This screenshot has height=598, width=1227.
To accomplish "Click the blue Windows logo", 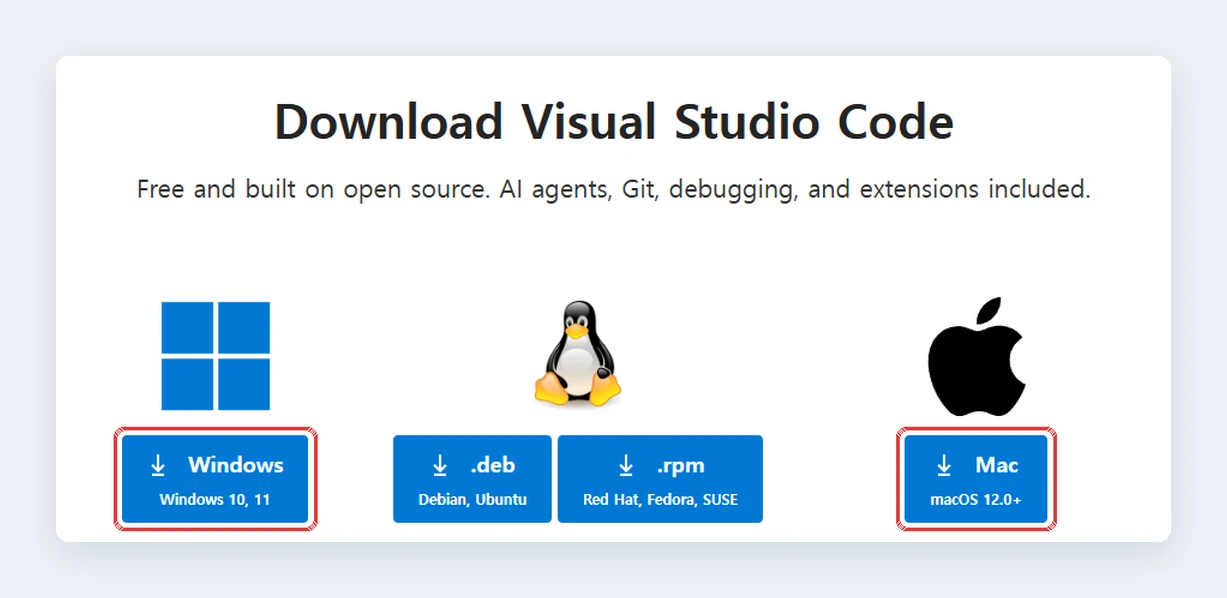I will [215, 356].
